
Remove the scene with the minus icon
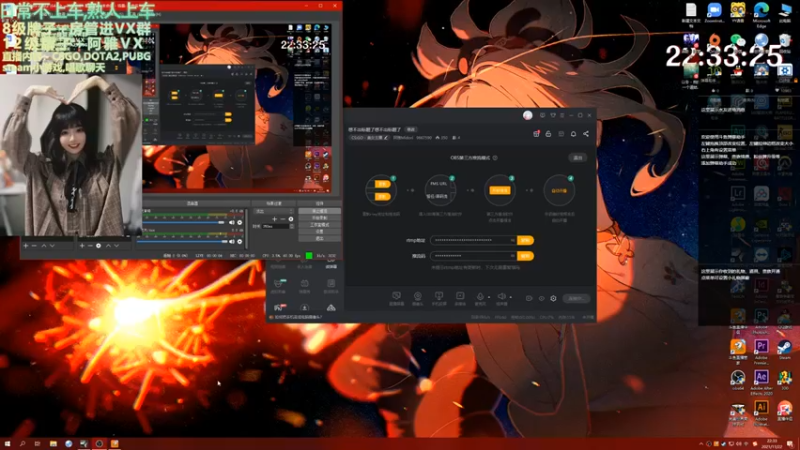coord(34,246)
